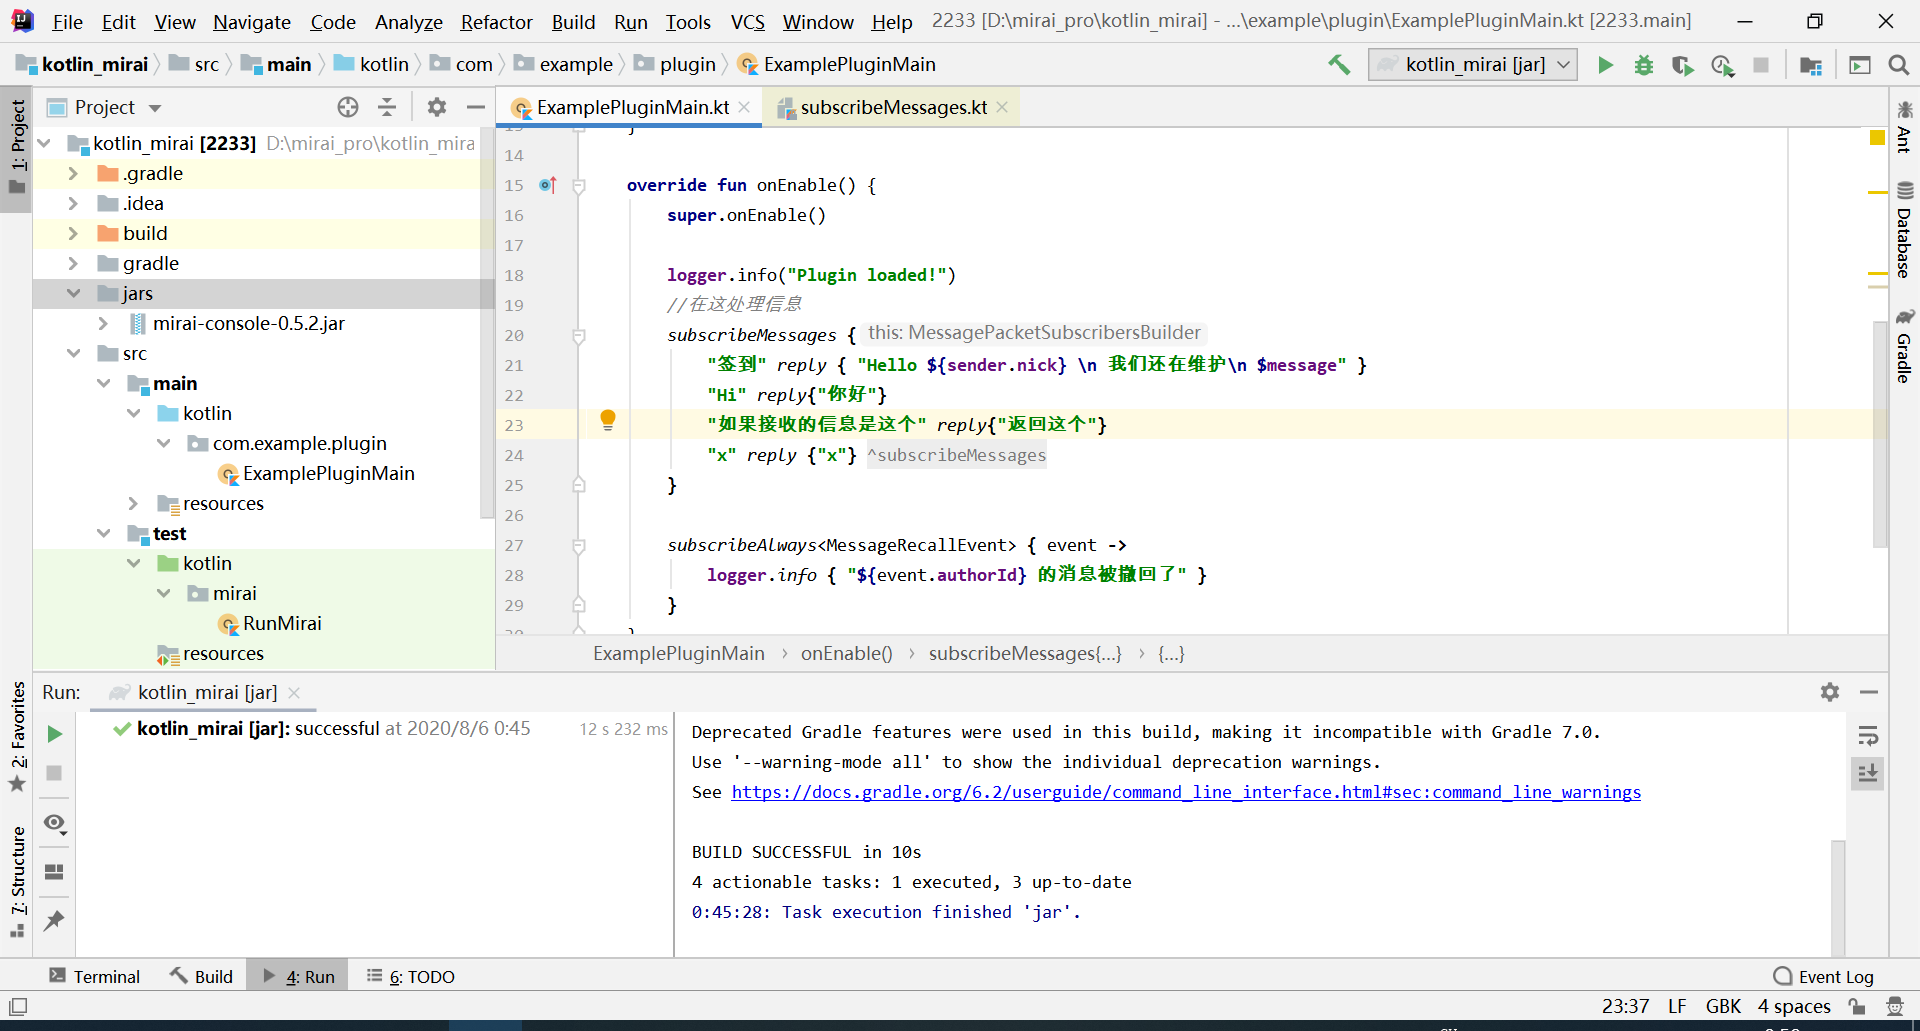The width and height of the screenshot is (1920, 1031).
Task: Run with coverage shield icon
Action: 1683,65
